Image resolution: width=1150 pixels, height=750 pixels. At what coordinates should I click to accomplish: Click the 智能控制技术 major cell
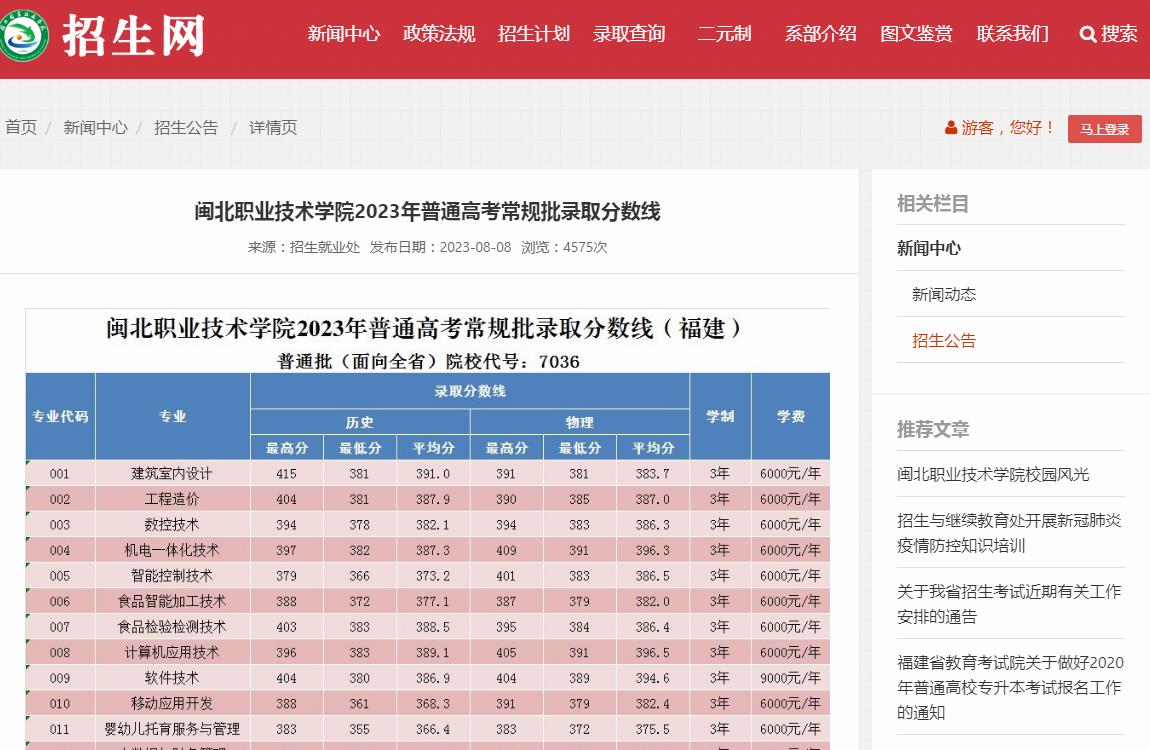coord(172,576)
